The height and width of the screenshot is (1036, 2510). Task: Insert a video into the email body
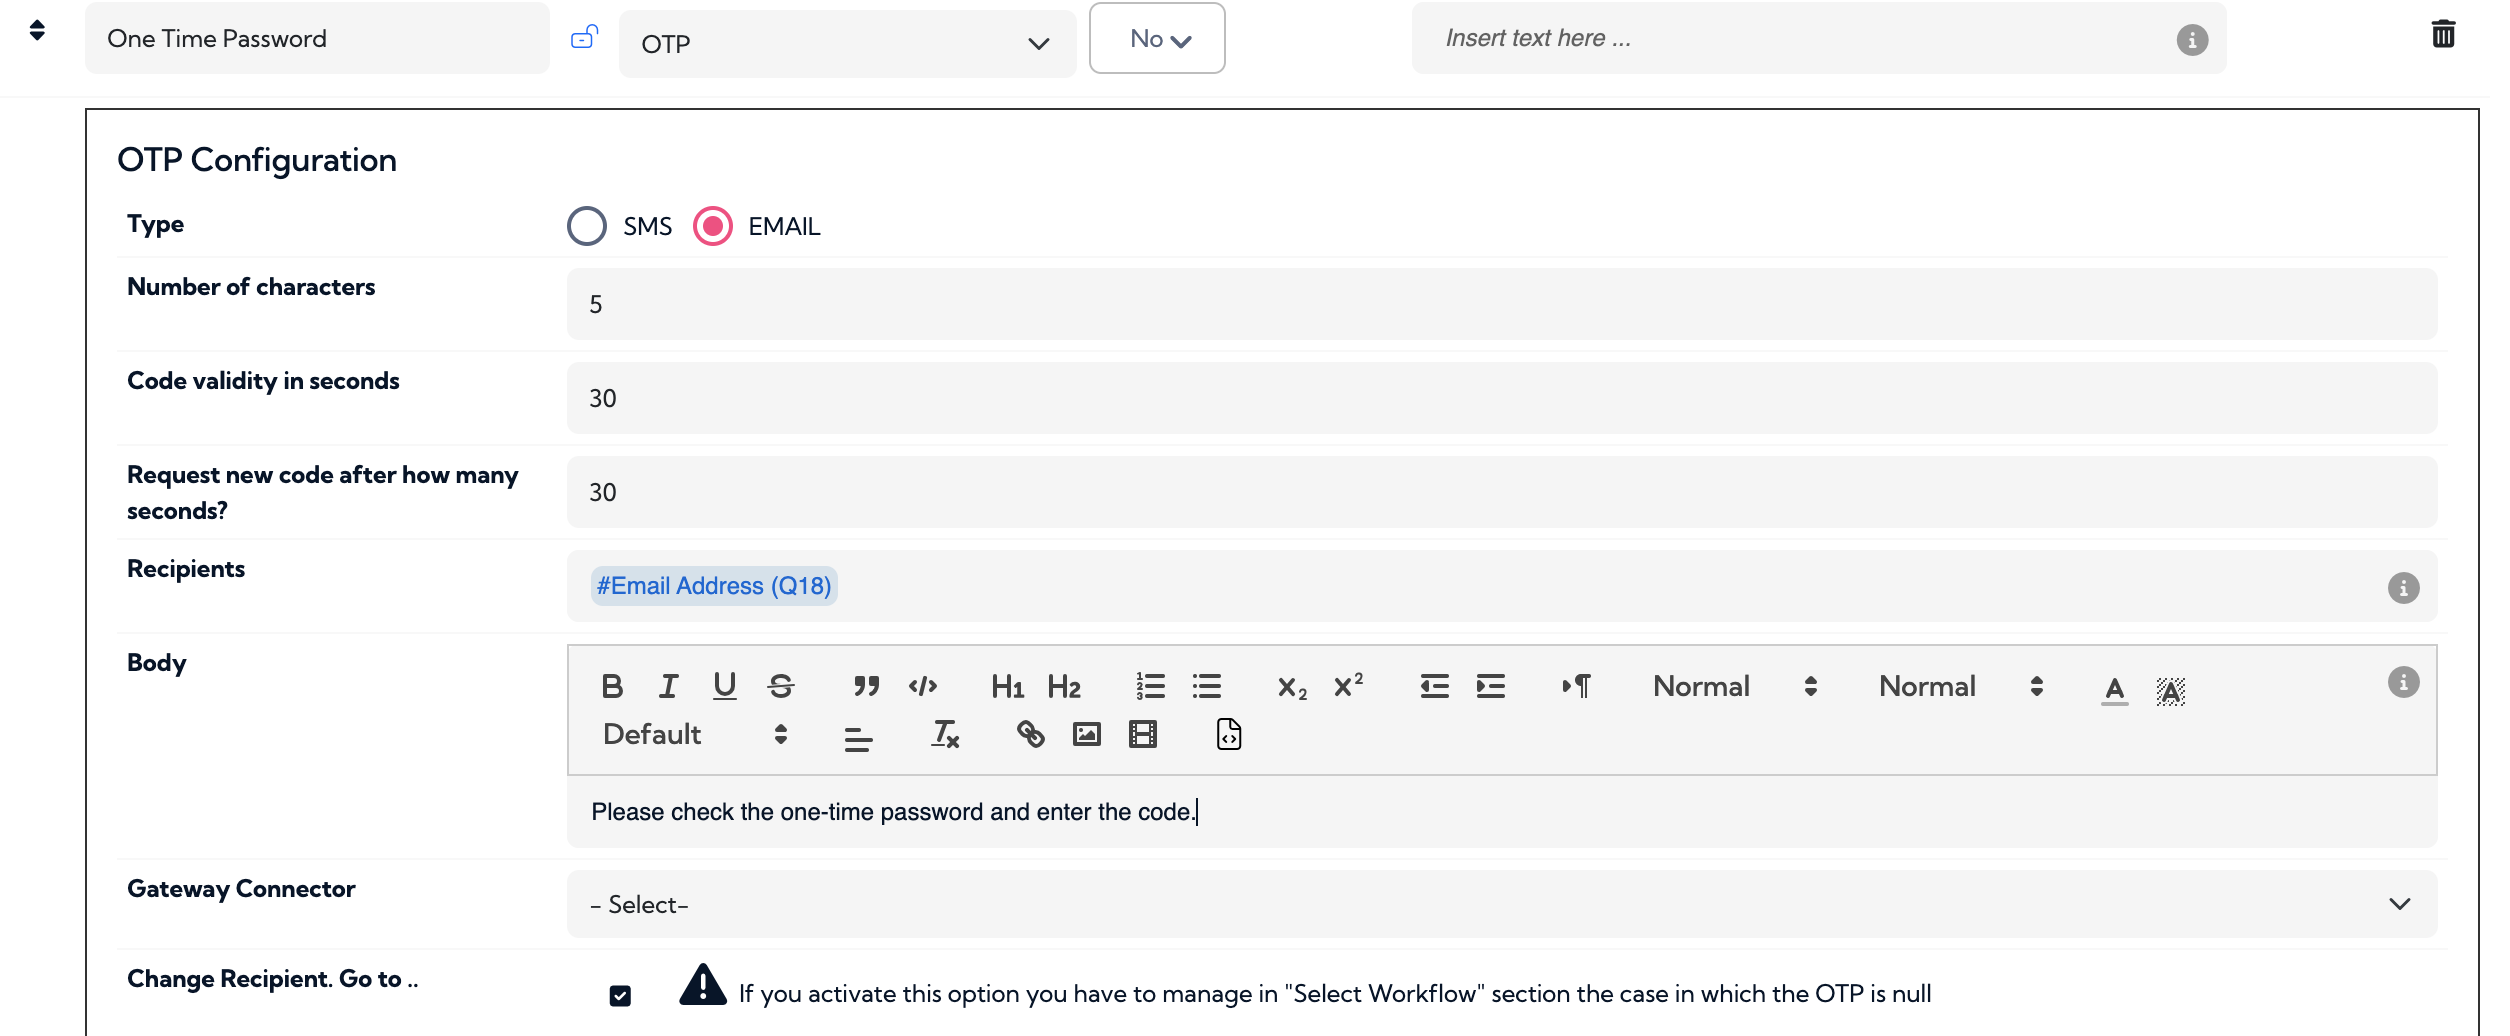[1141, 734]
